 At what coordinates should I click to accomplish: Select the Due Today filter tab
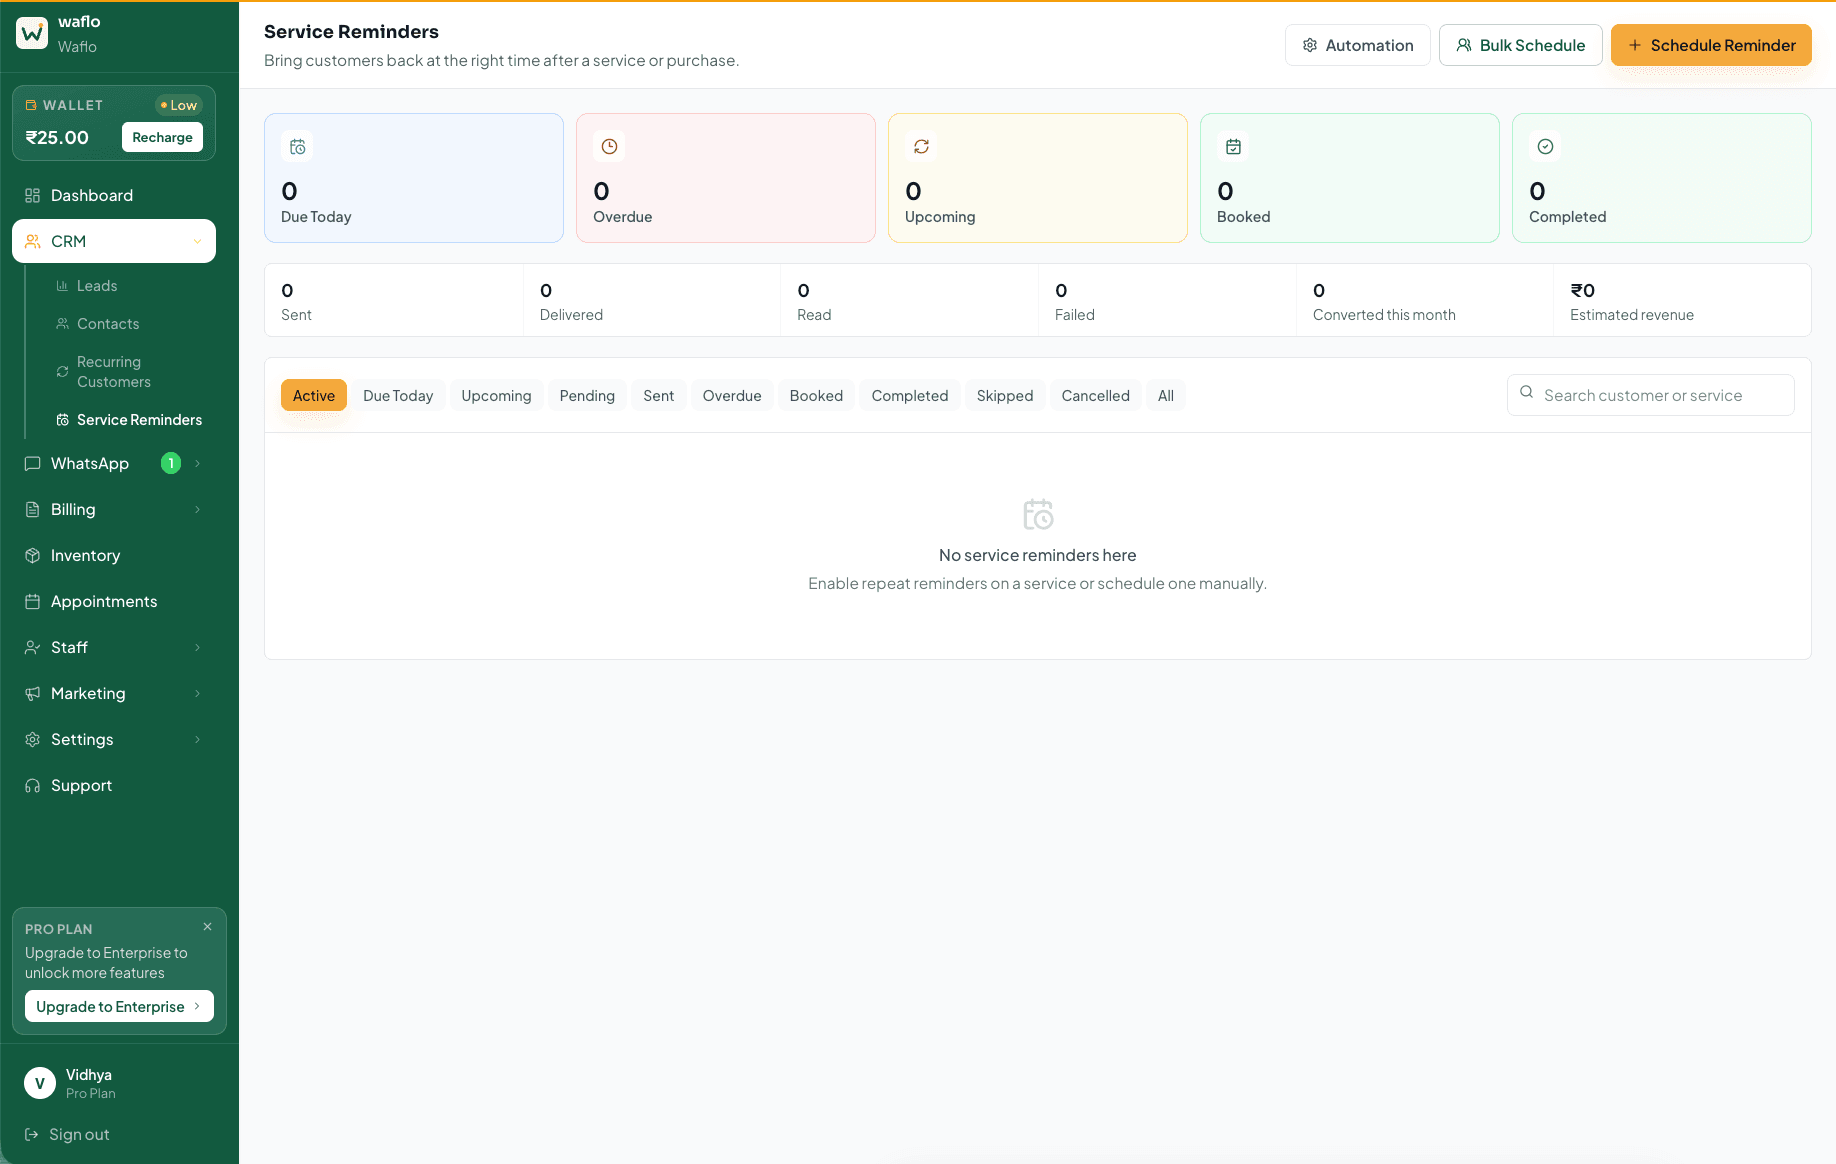coord(398,395)
